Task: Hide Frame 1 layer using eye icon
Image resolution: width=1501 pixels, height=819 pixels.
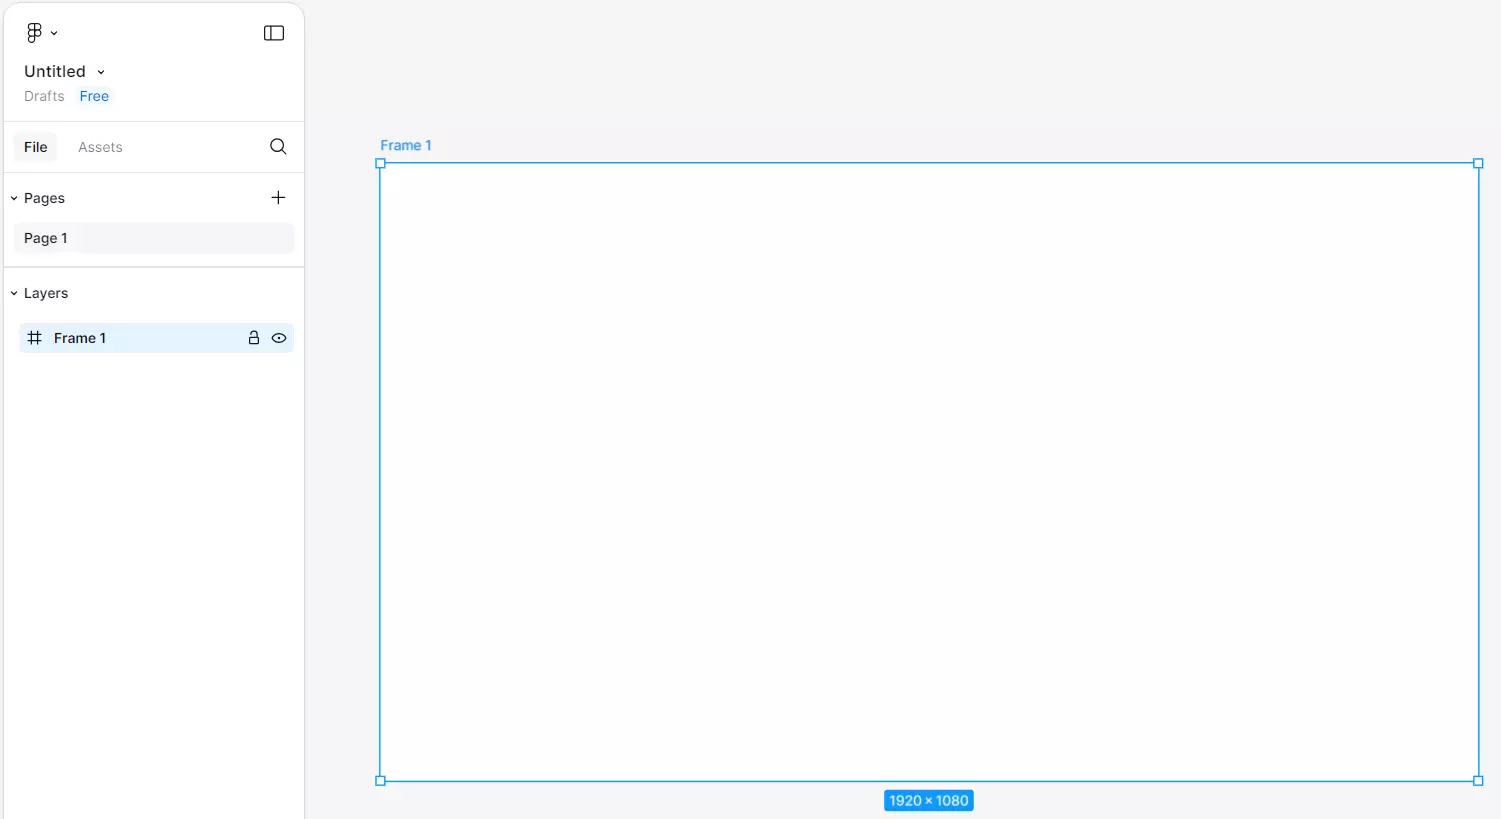Action: pos(279,338)
